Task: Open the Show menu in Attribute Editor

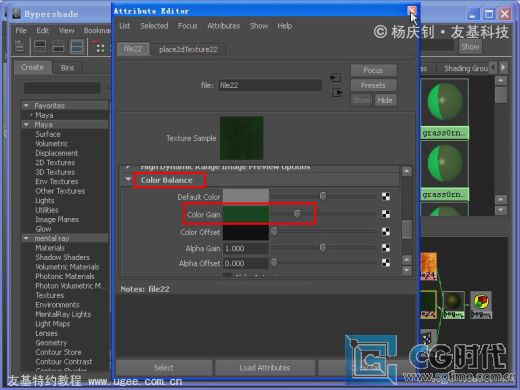Action: [x=259, y=26]
